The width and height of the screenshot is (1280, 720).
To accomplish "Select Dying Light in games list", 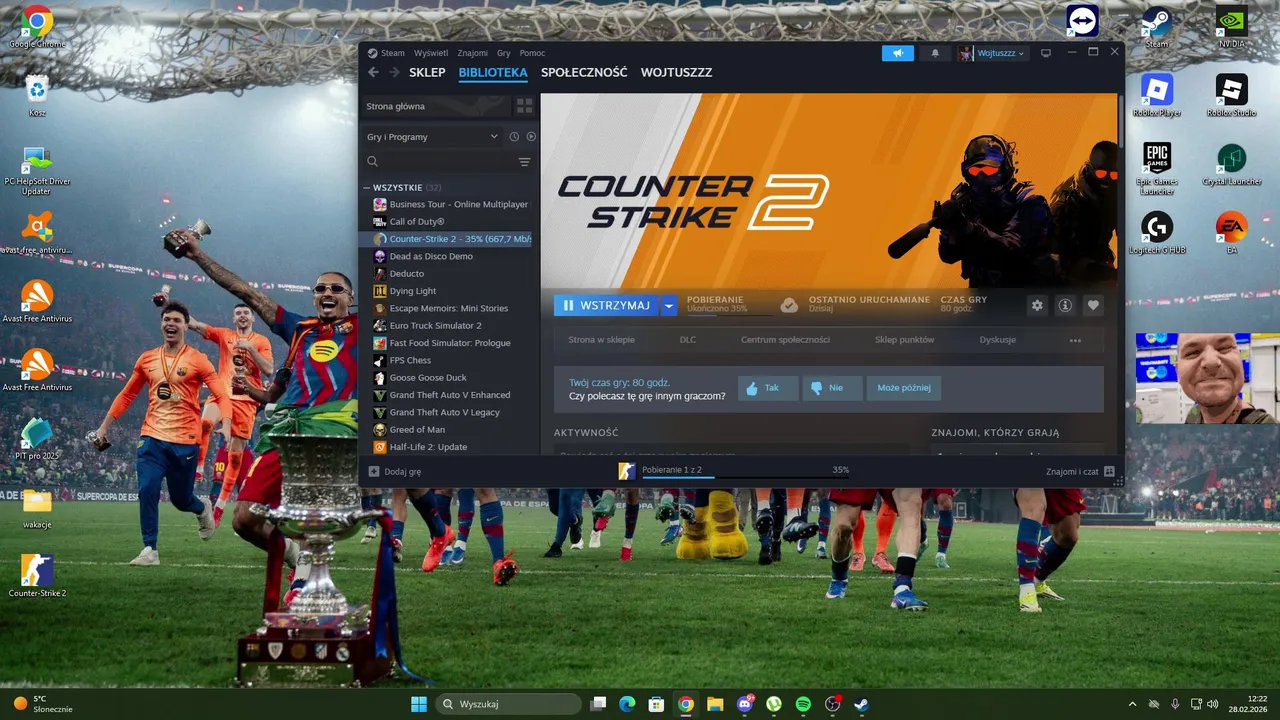I will pyautogui.click(x=449, y=291).
